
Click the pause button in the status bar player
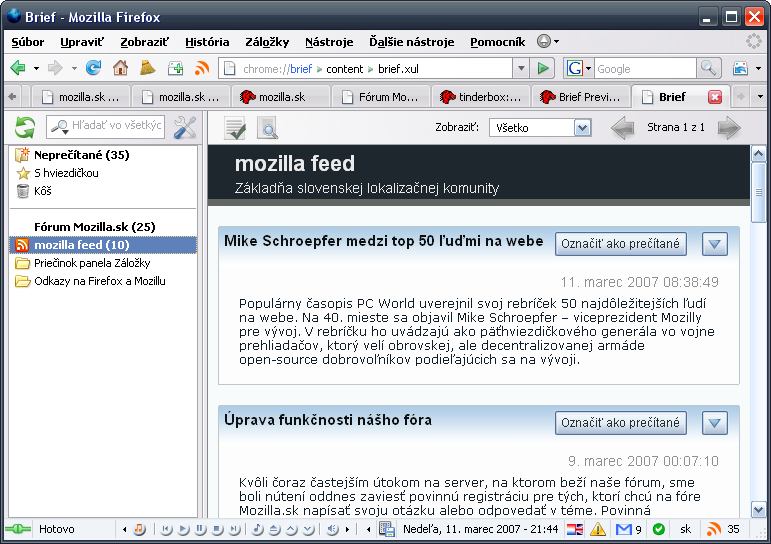(200, 529)
